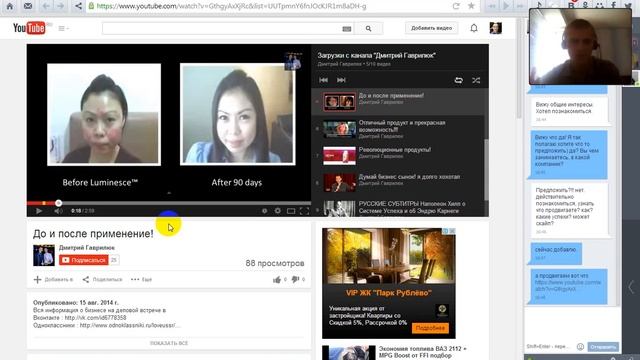Skip to next video in playlist
The image size is (640, 360).
341,80
